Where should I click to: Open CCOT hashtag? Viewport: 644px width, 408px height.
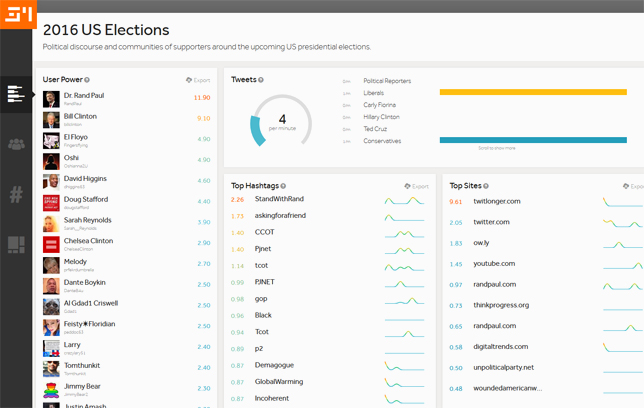coord(264,232)
